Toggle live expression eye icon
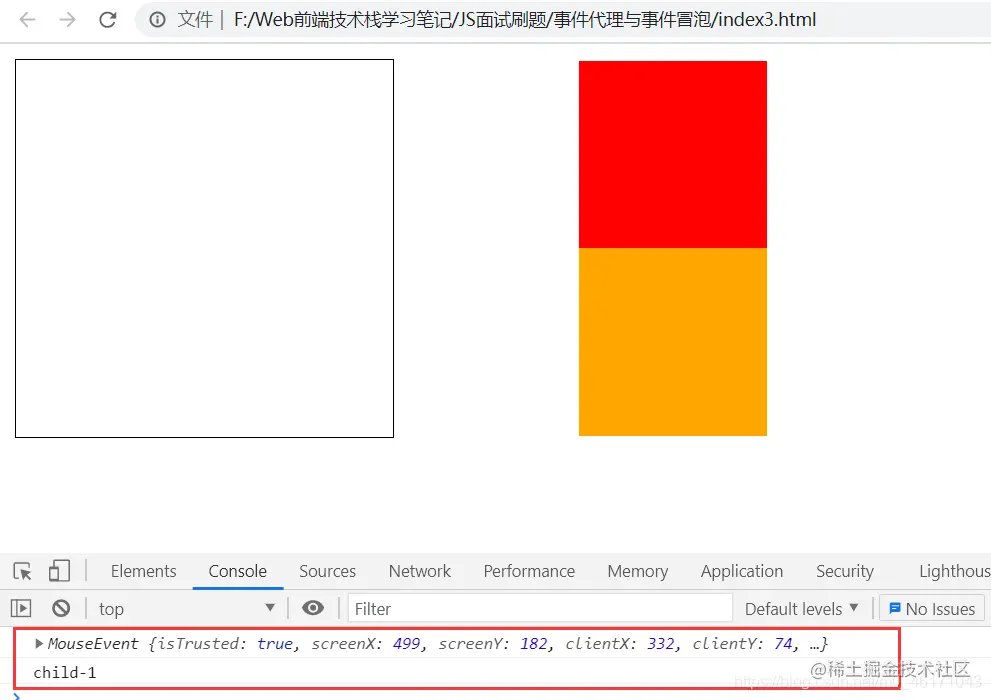This screenshot has width=991, height=700. 313,608
